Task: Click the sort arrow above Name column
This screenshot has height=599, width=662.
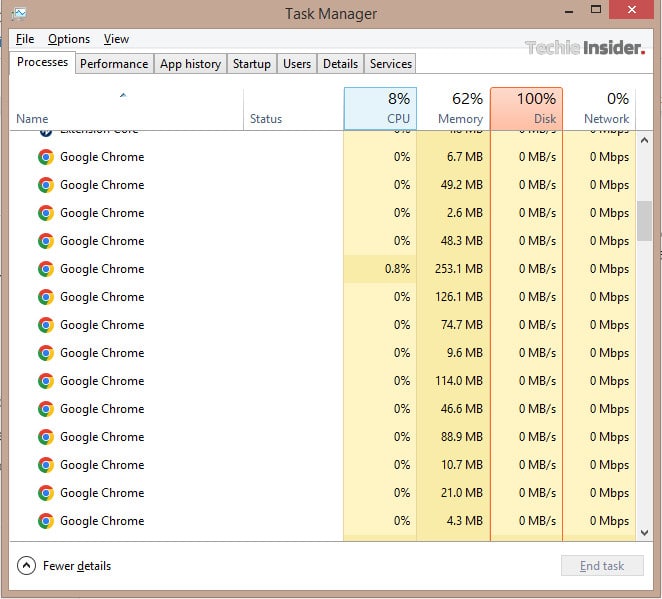Action: (123, 96)
